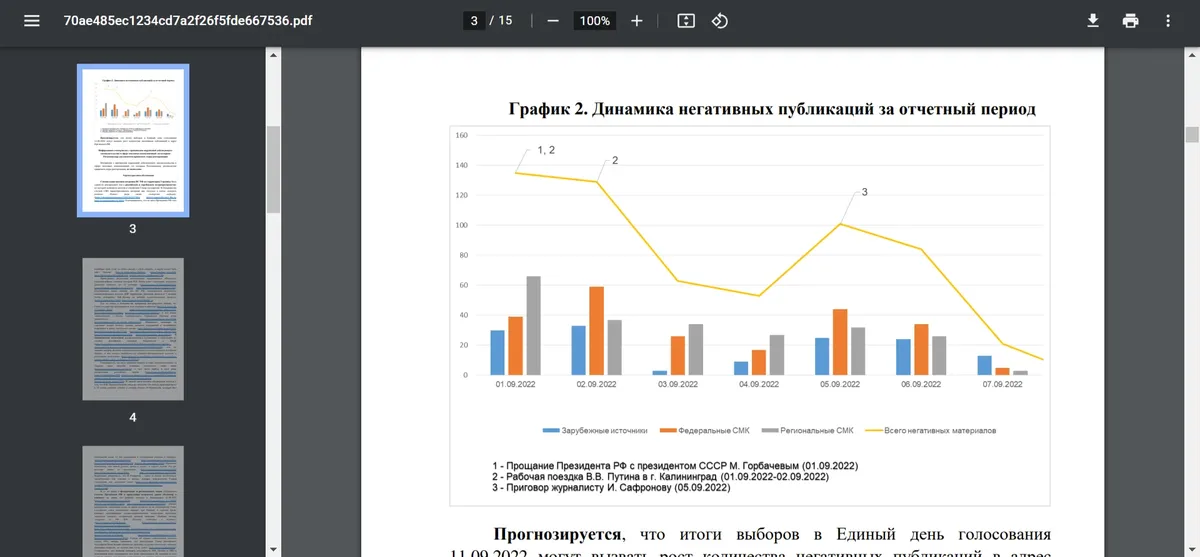Click the orange Федеральные СМК legend swatch
This screenshot has height=557, width=1200.
(x=668, y=431)
